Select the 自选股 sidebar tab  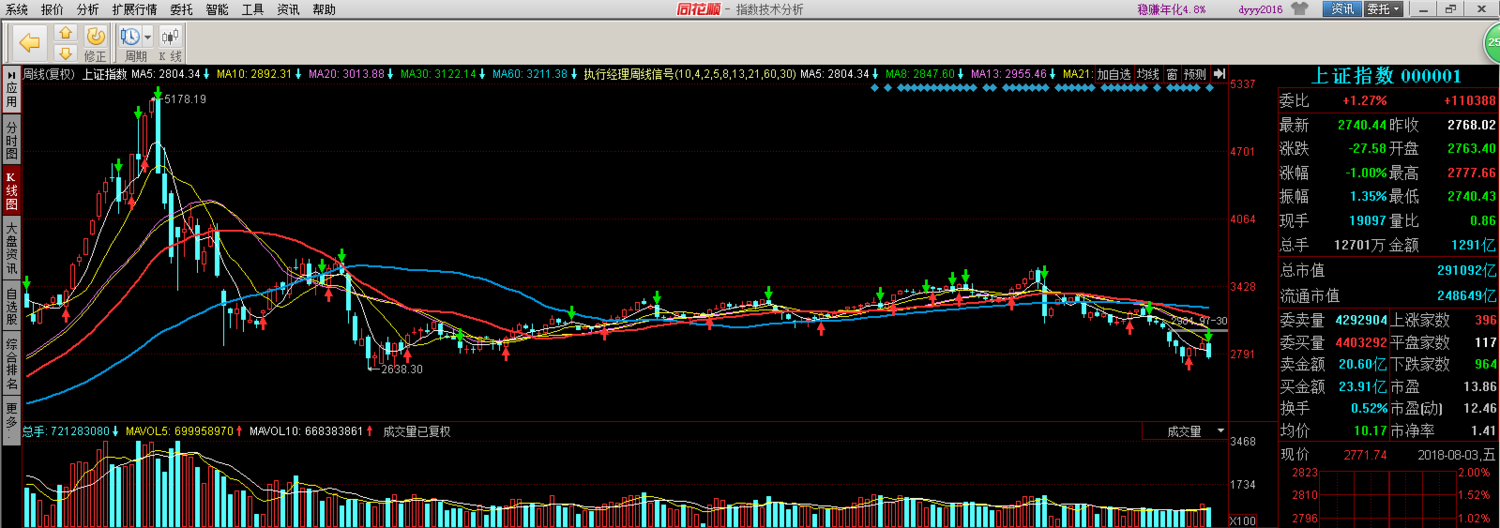[x=12, y=306]
